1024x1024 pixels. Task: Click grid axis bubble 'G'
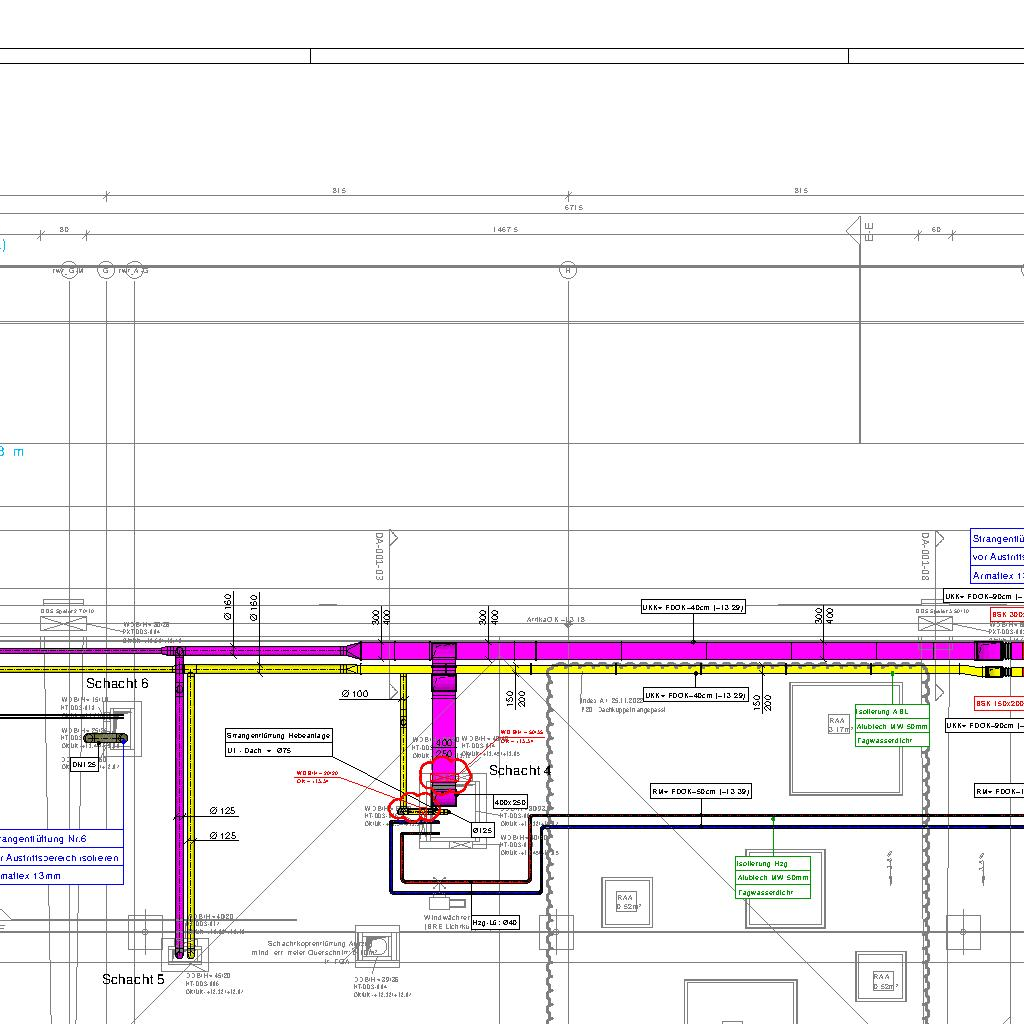106,270
